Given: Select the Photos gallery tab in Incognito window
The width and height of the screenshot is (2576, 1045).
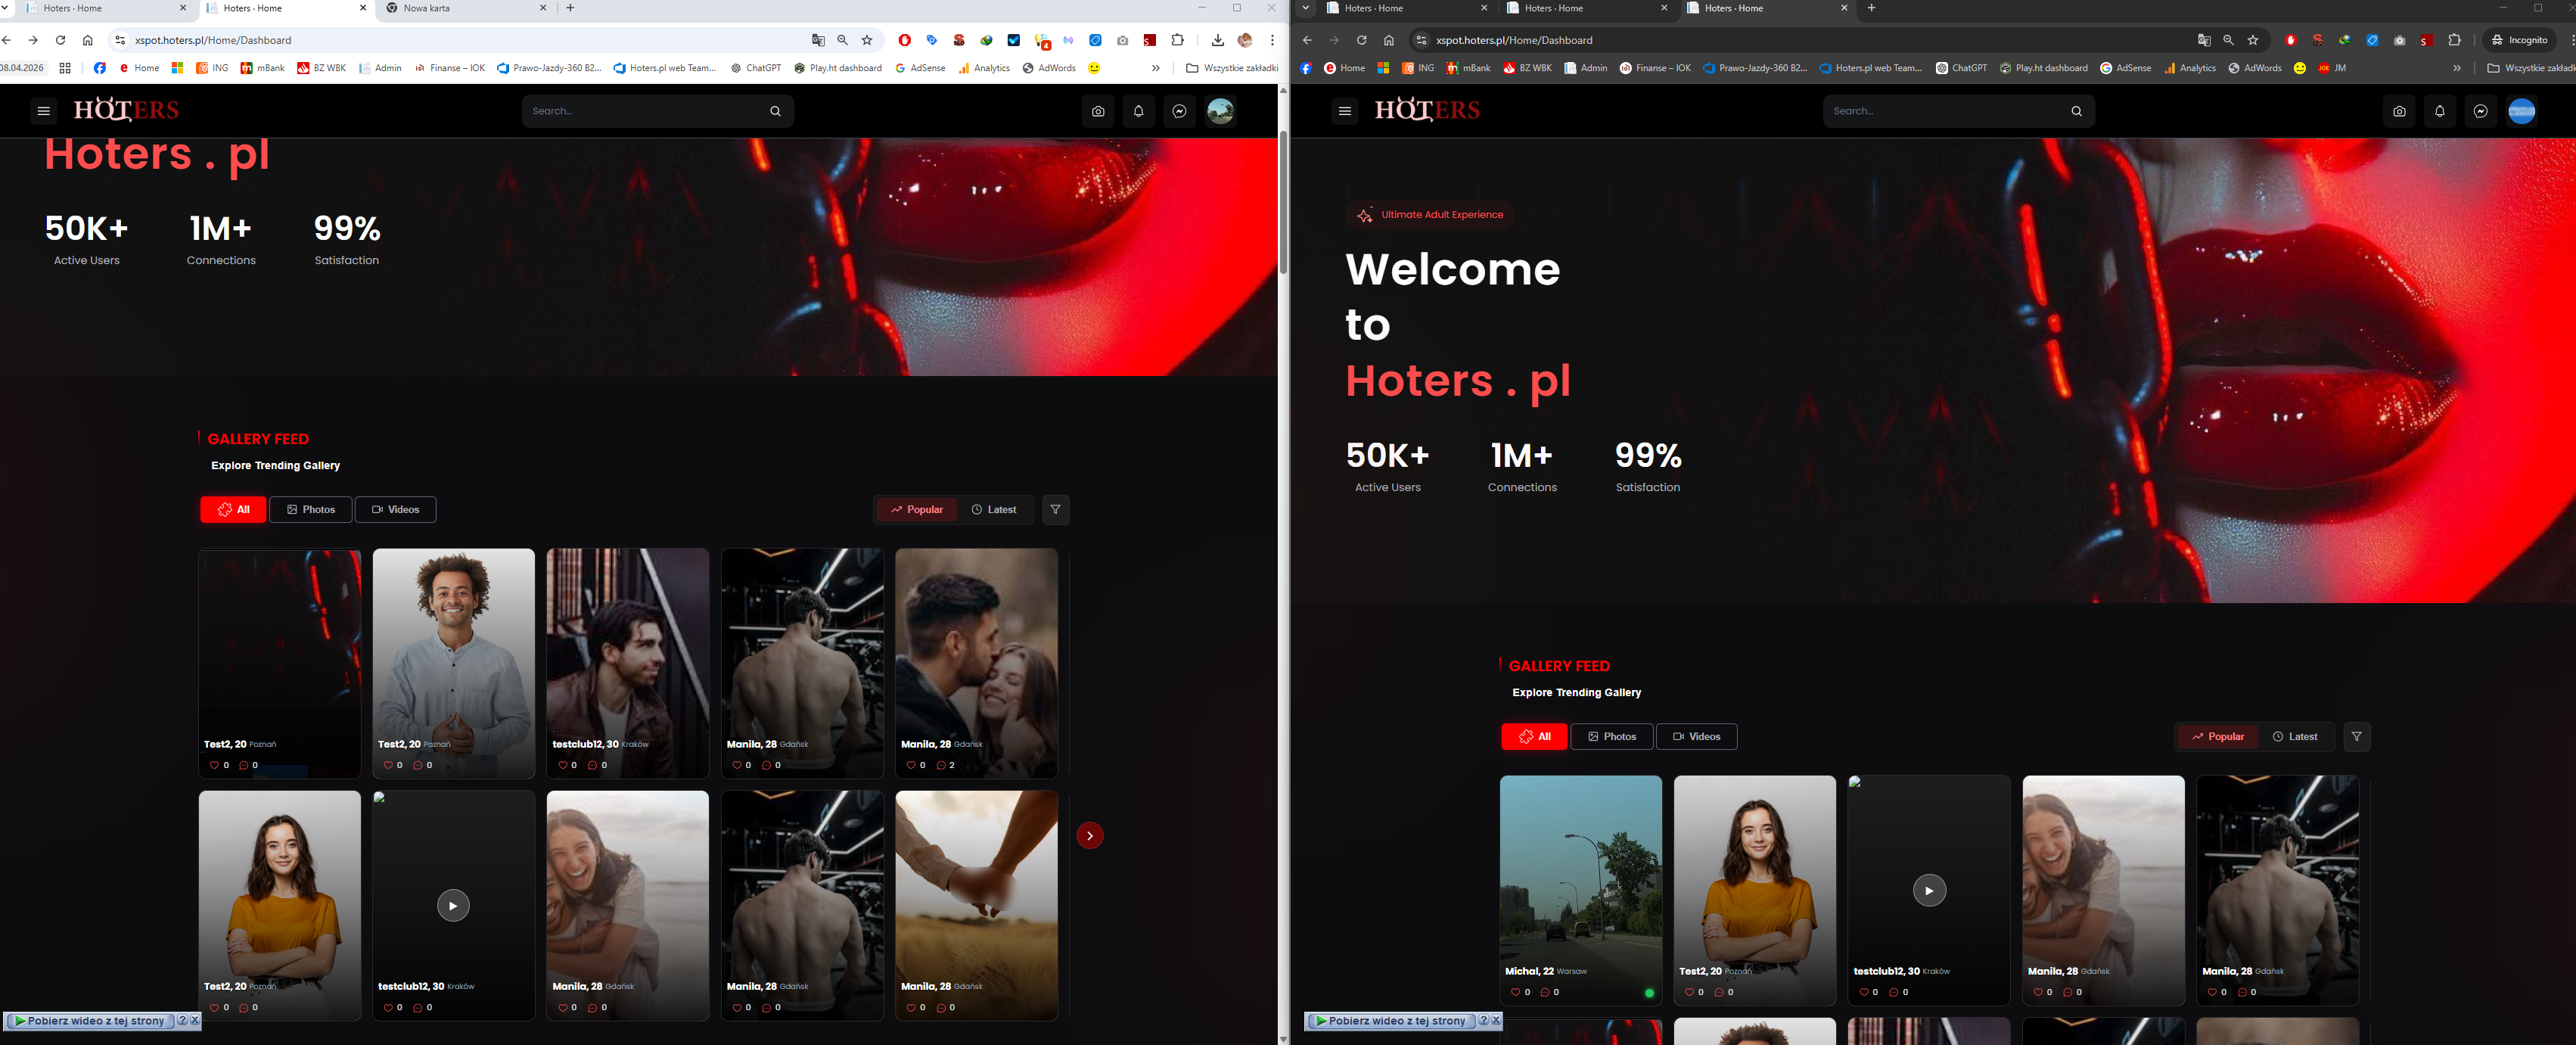Looking at the screenshot, I should [1612, 737].
